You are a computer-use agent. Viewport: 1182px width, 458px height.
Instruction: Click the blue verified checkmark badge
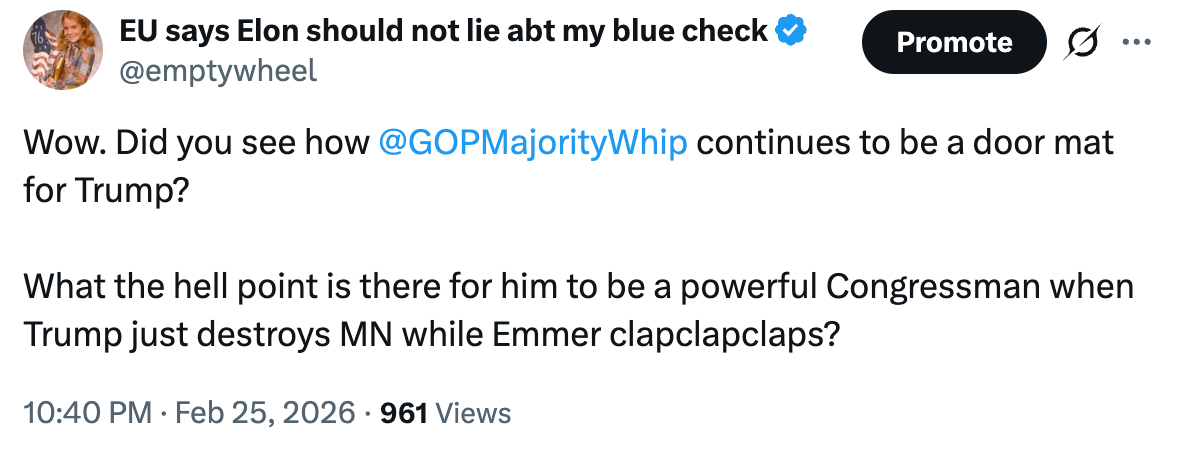click(792, 31)
